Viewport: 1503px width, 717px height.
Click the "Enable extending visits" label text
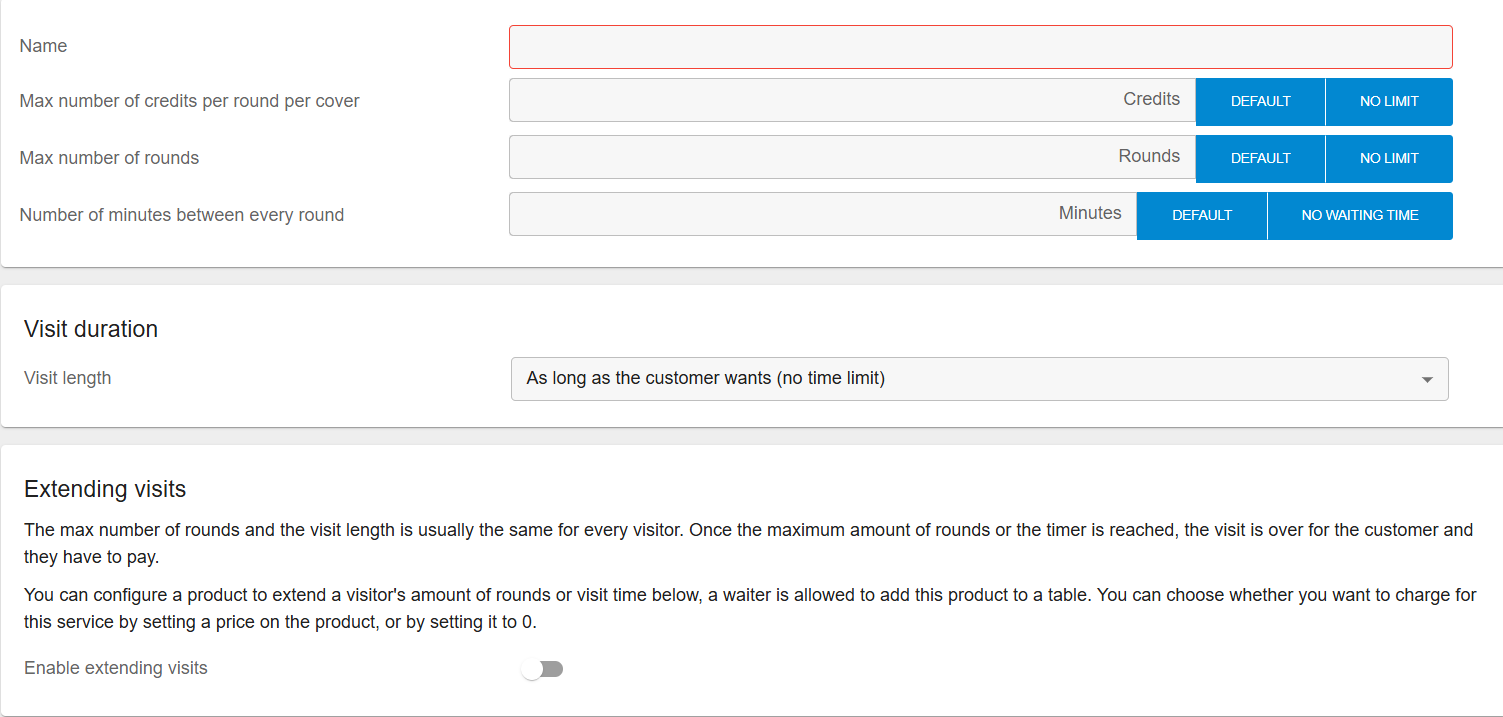[116, 668]
